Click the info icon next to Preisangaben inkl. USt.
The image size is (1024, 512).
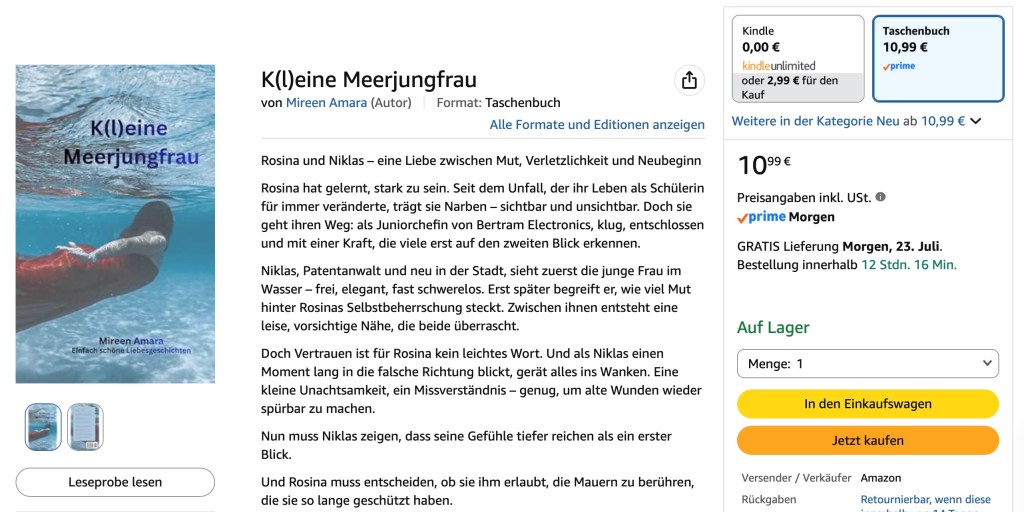[x=881, y=197]
